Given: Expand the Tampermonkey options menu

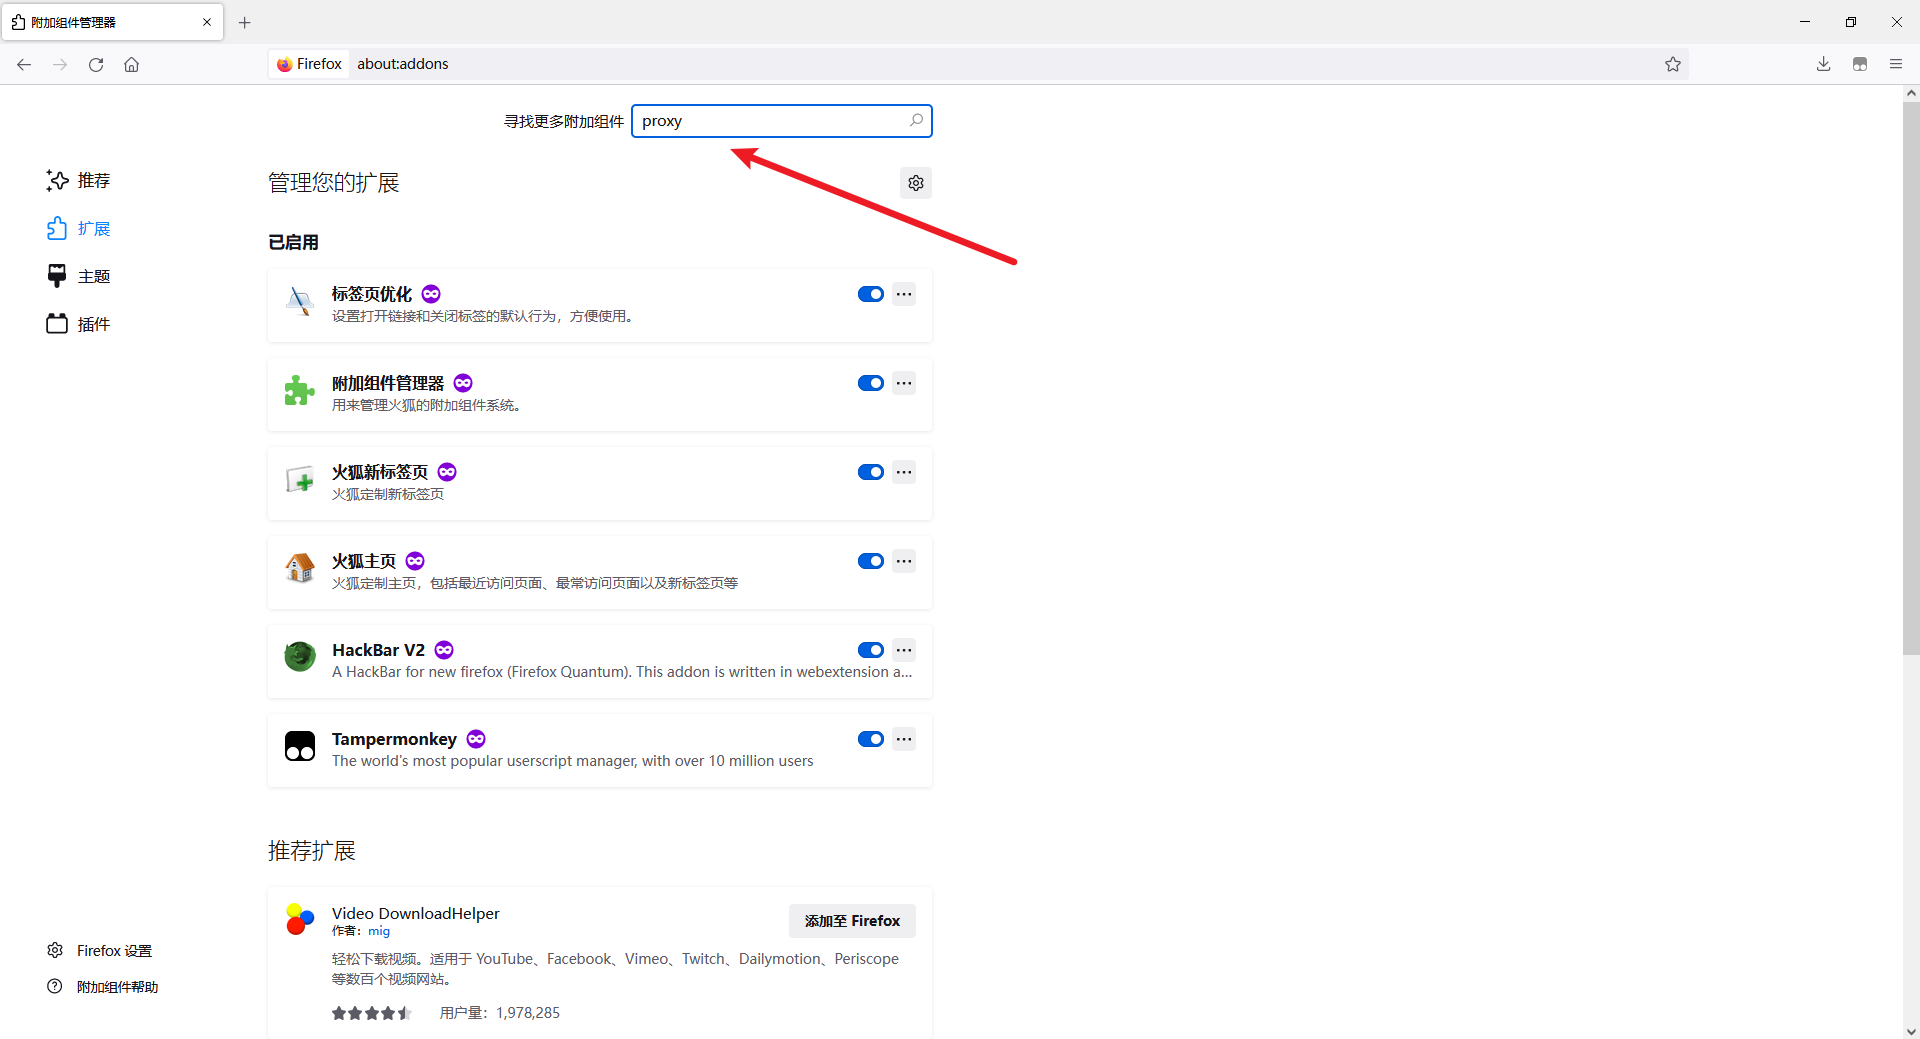Looking at the screenshot, I should pyautogui.click(x=904, y=739).
